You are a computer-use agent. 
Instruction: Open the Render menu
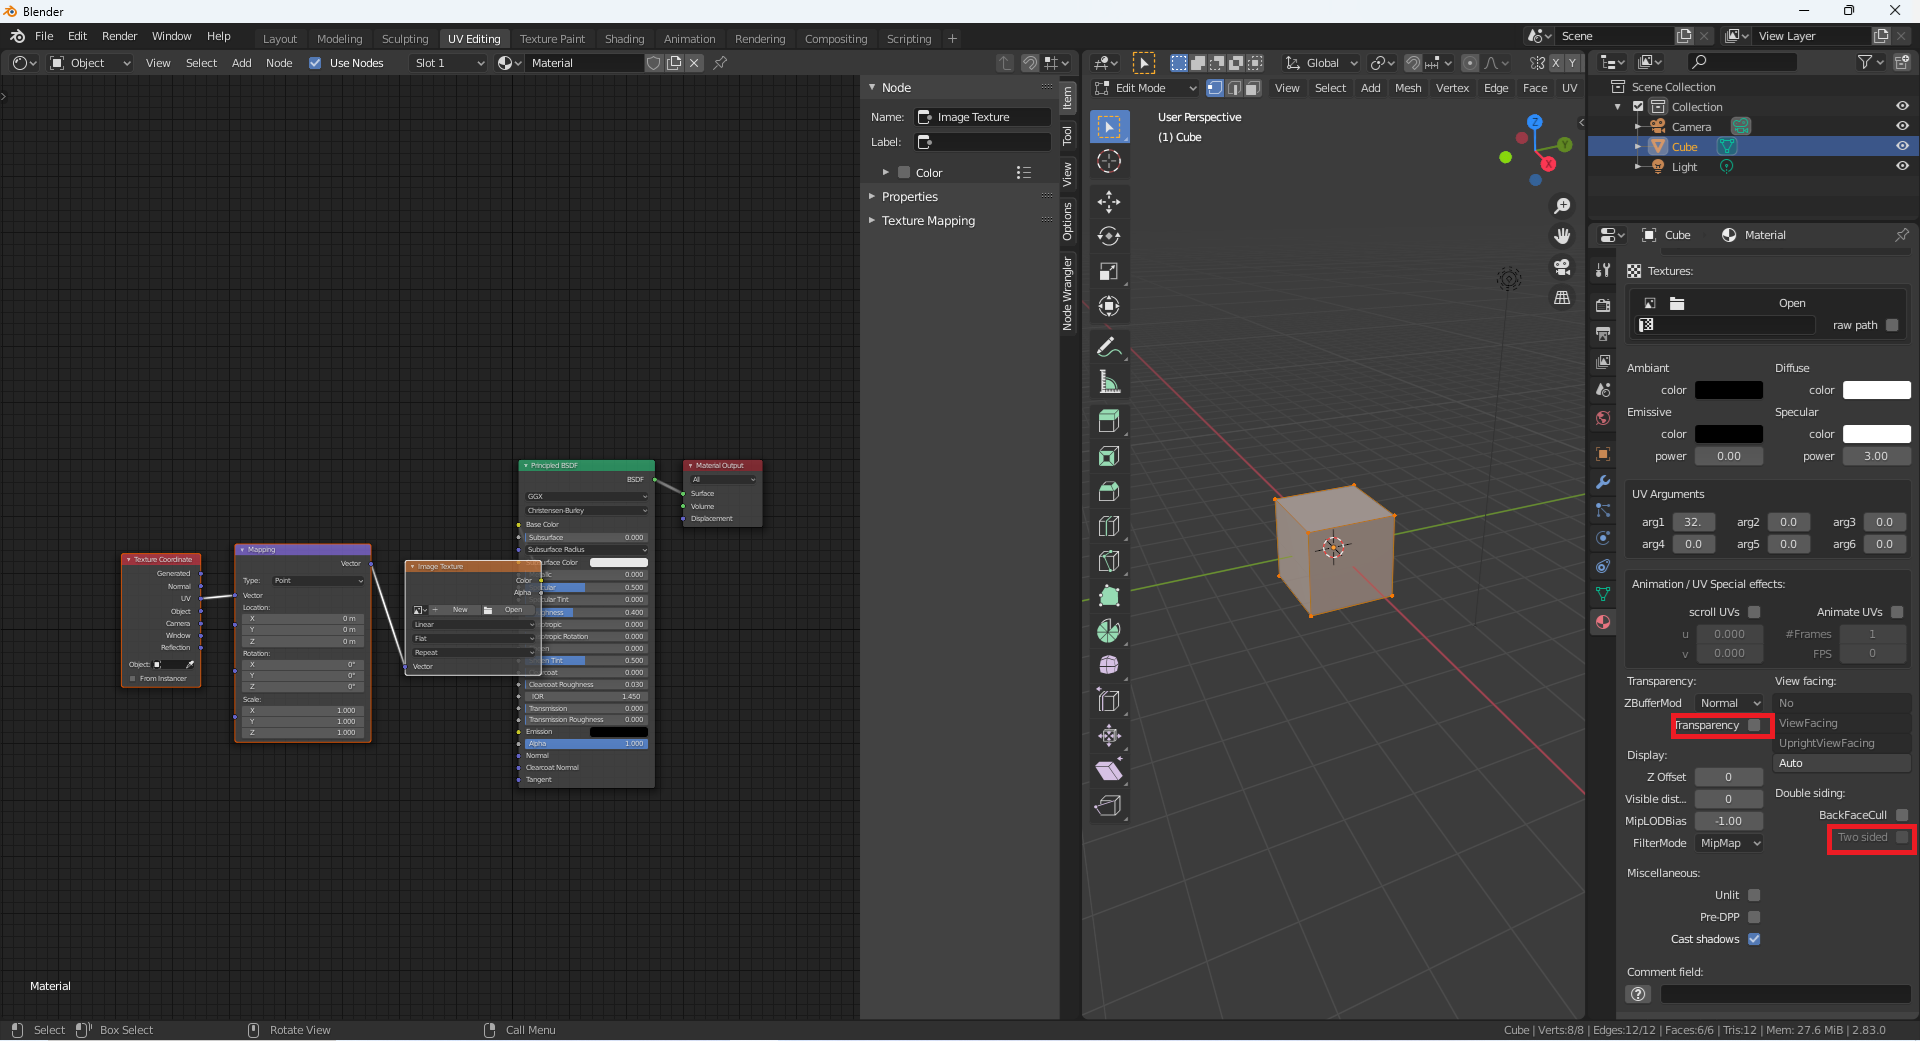119,36
